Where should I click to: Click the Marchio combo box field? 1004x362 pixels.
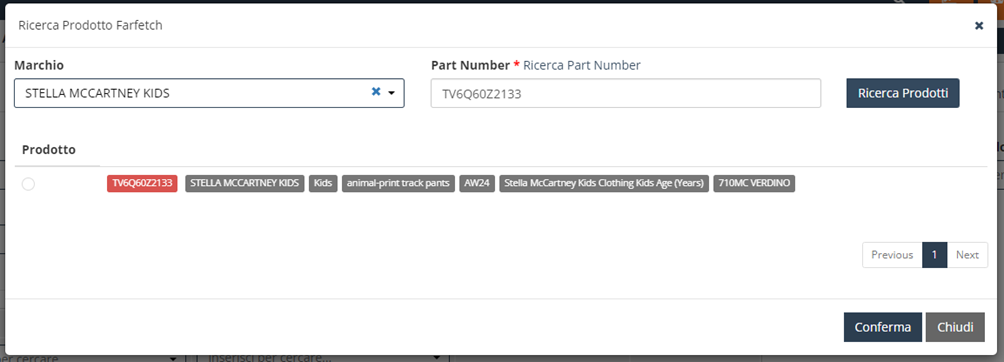tap(209, 94)
